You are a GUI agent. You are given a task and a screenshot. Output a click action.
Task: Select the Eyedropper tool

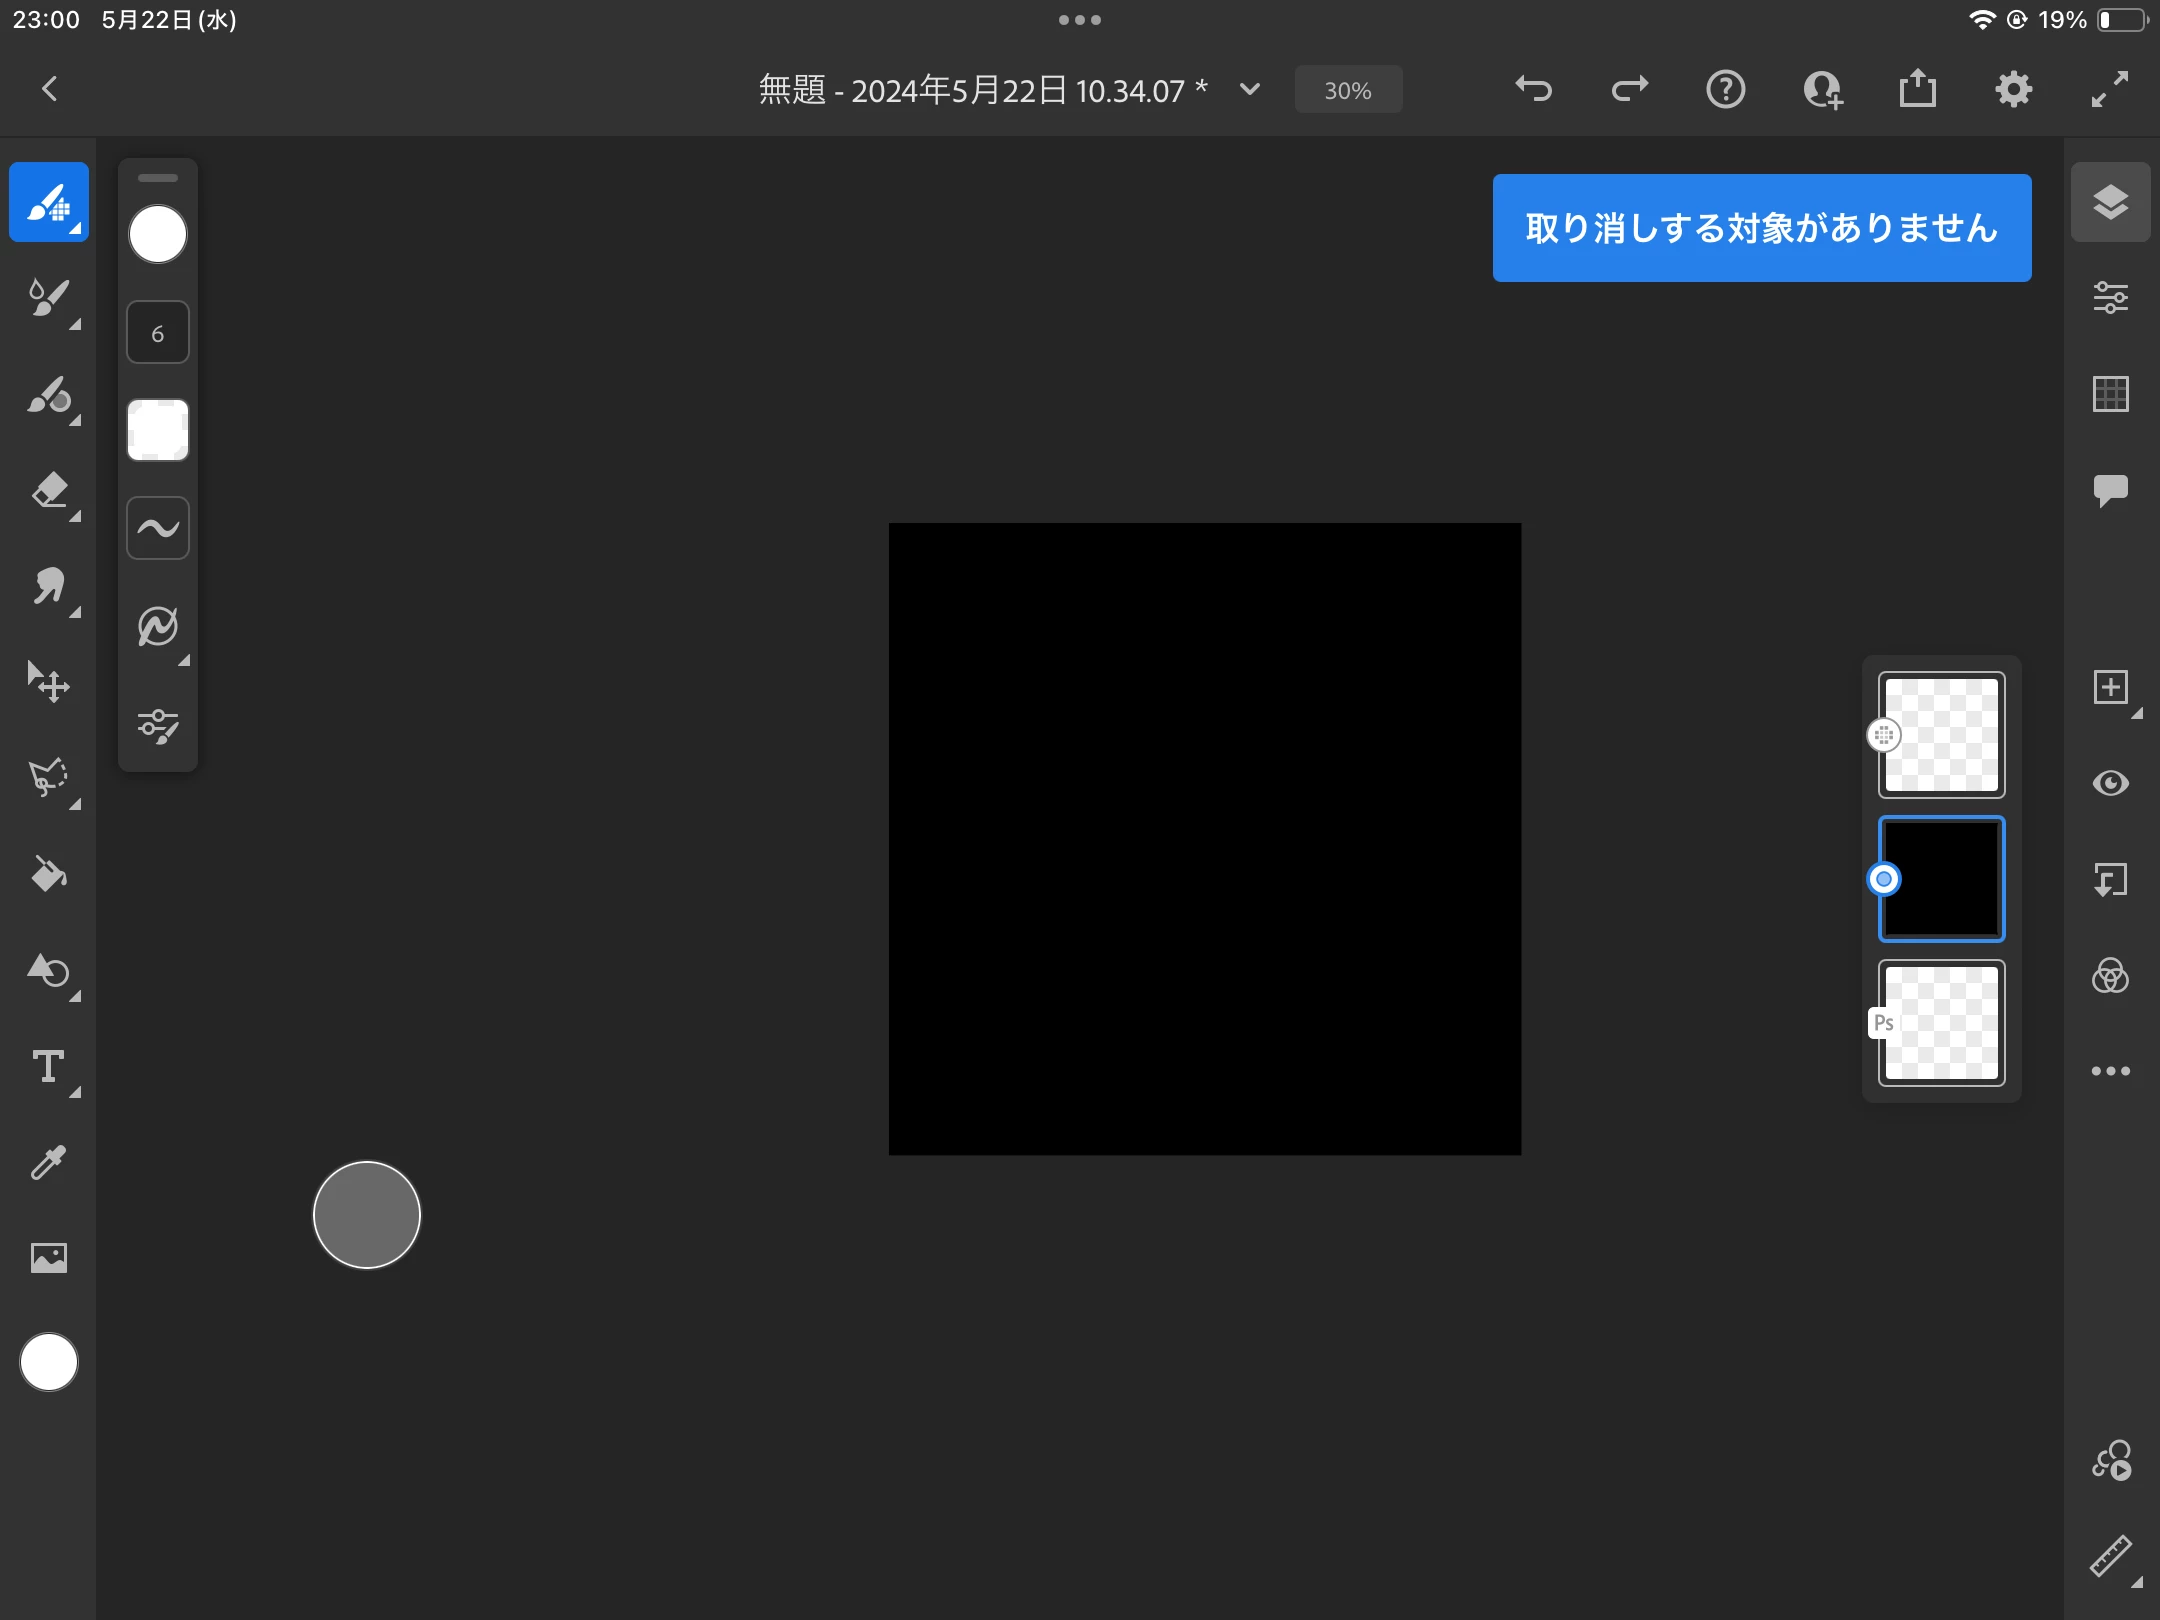[x=49, y=1163]
